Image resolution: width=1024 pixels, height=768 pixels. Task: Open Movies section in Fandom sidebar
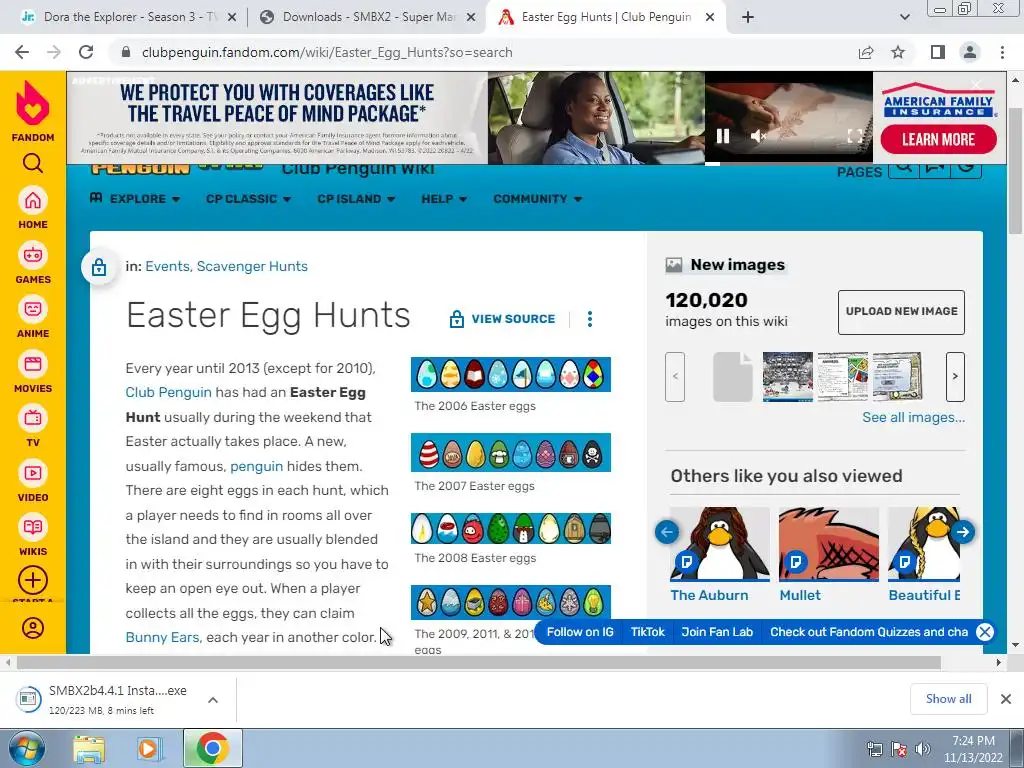pyautogui.click(x=33, y=372)
